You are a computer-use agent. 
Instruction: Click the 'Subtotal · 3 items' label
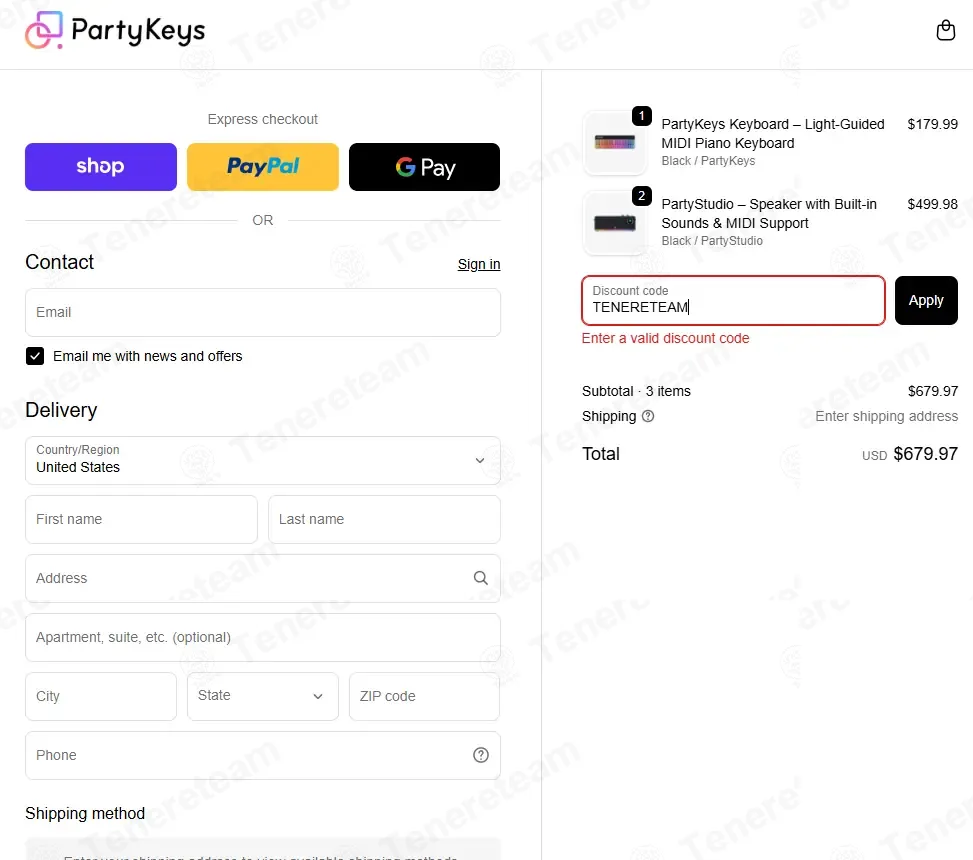[x=636, y=392]
